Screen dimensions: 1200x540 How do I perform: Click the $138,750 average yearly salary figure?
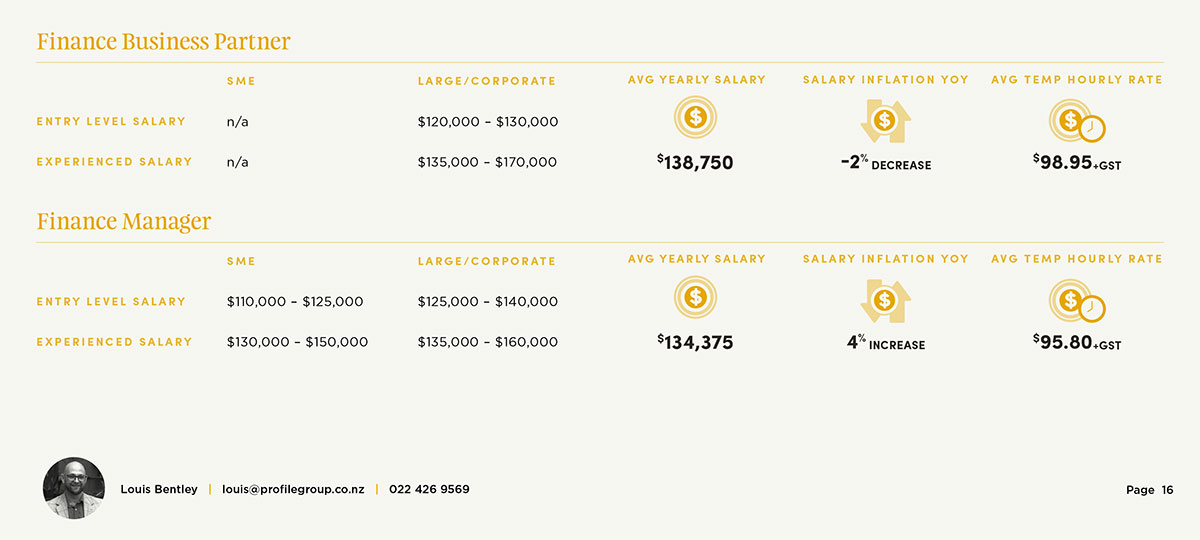click(695, 162)
